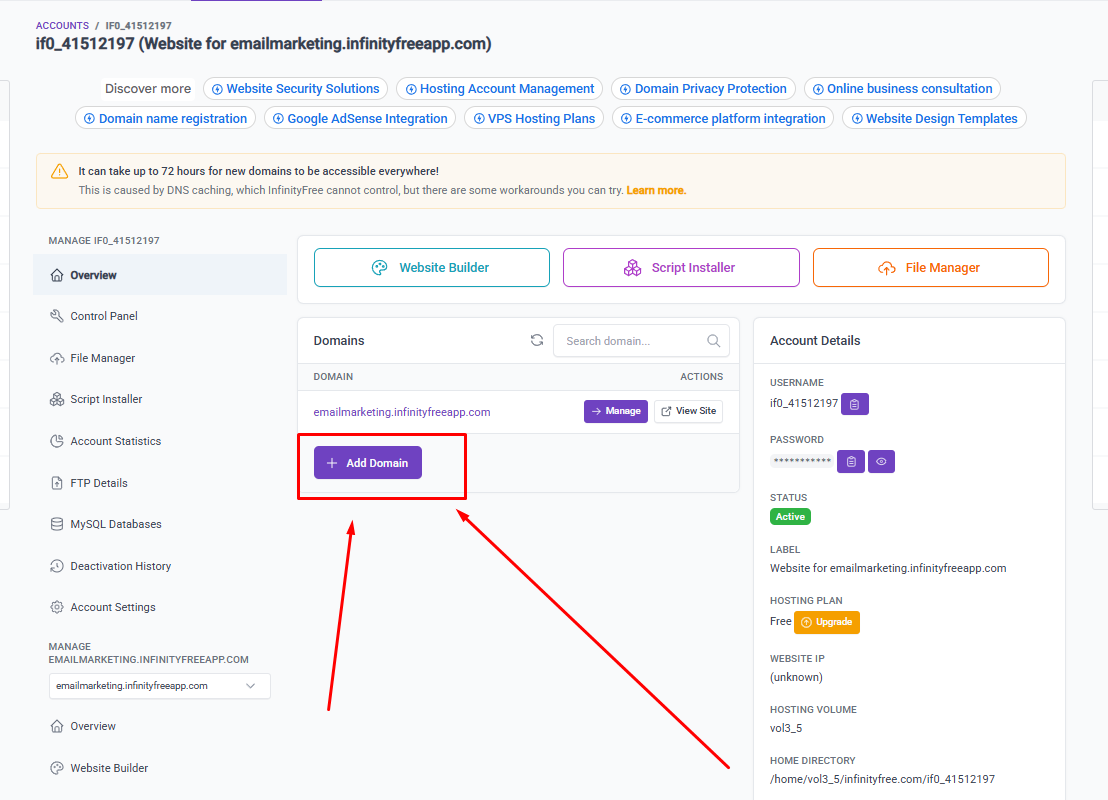Open Script Installer purple button
The width and height of the screenshot is (1108, 800).
[681, 268]
